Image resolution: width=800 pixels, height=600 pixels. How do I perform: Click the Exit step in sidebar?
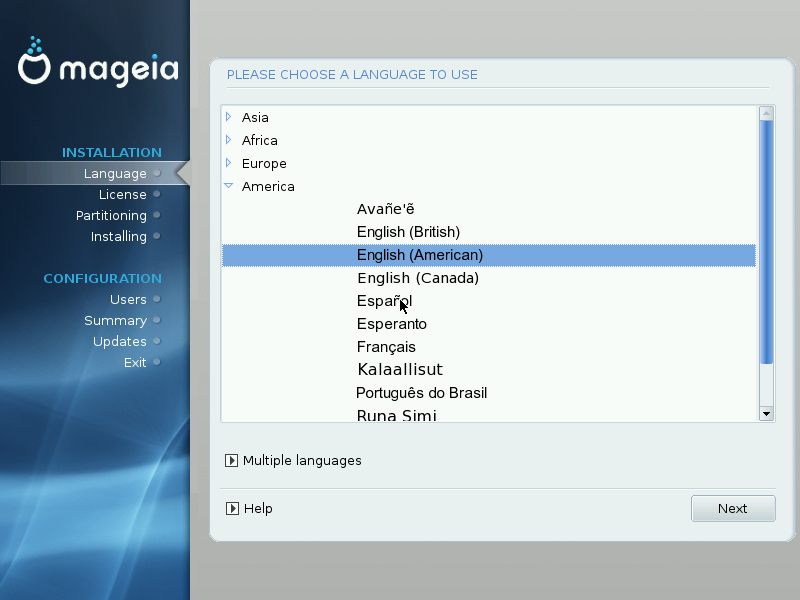tap(135, 362)
